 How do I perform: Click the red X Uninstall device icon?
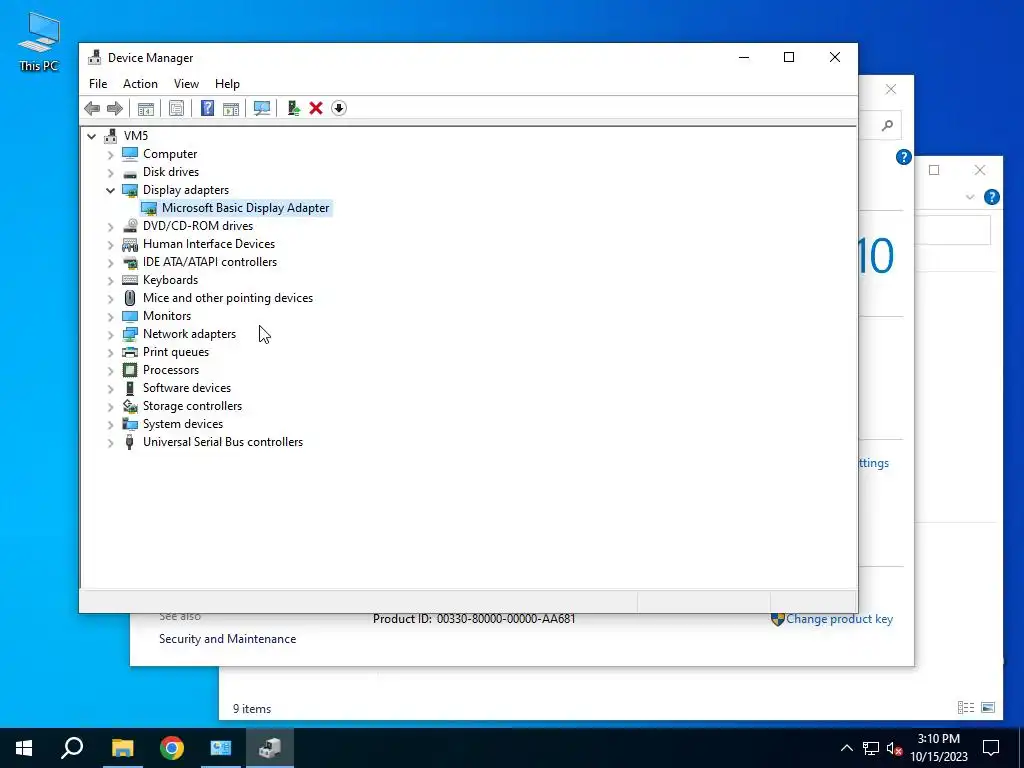click(316, 108)
